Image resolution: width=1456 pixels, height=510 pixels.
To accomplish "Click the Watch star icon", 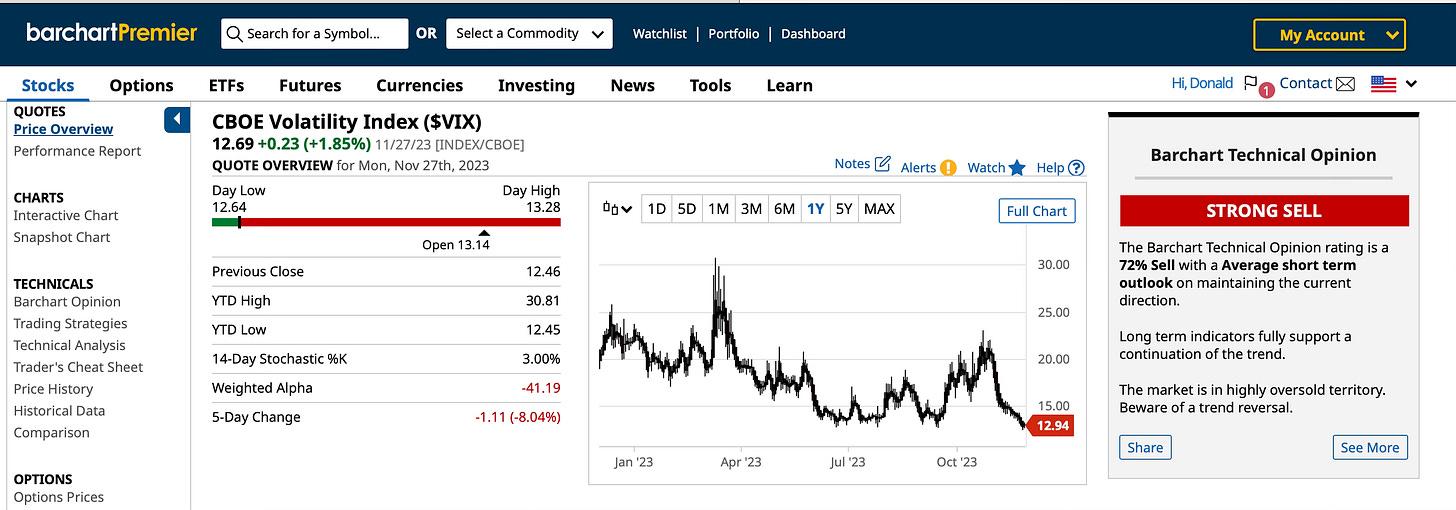I will [x=1017, y=167].
